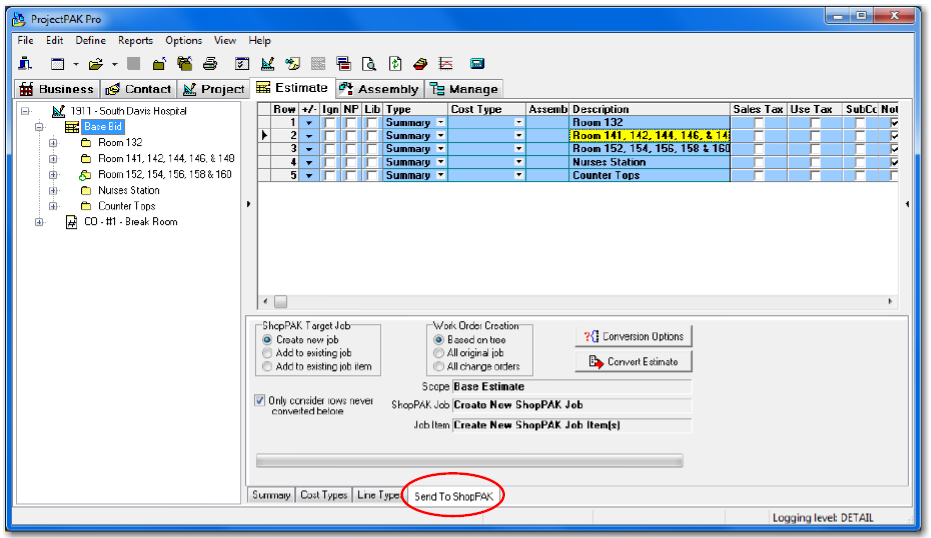
Task: Click the grid's horizontal scrollbar thumb
Action: pos(281,301)
